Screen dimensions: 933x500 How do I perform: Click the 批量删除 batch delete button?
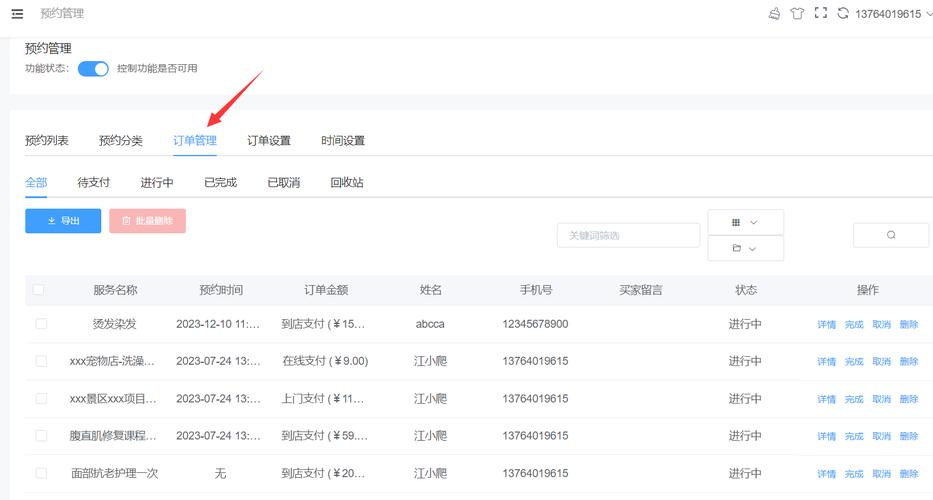click(147, 221)
